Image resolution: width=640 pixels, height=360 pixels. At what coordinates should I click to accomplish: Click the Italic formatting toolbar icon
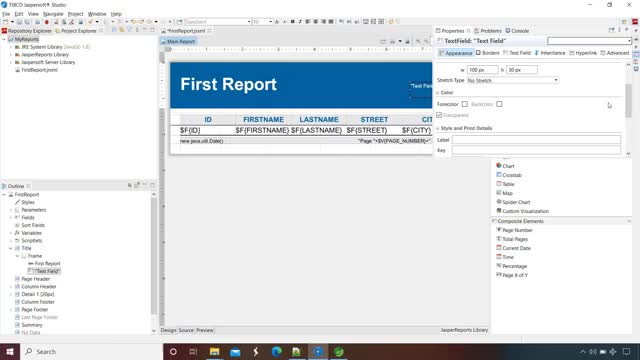click(300, 22)
